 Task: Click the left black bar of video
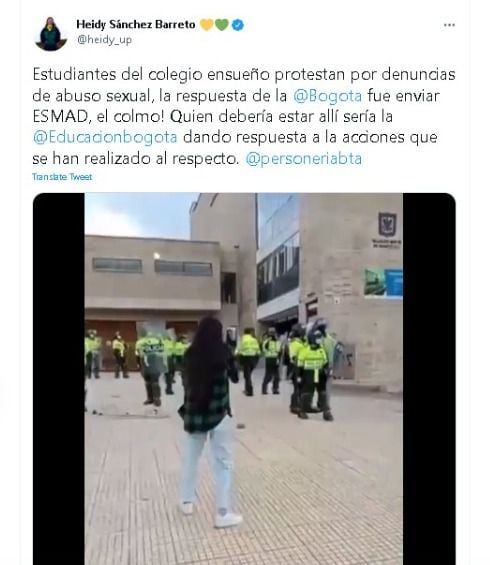[x=59, y=379]
